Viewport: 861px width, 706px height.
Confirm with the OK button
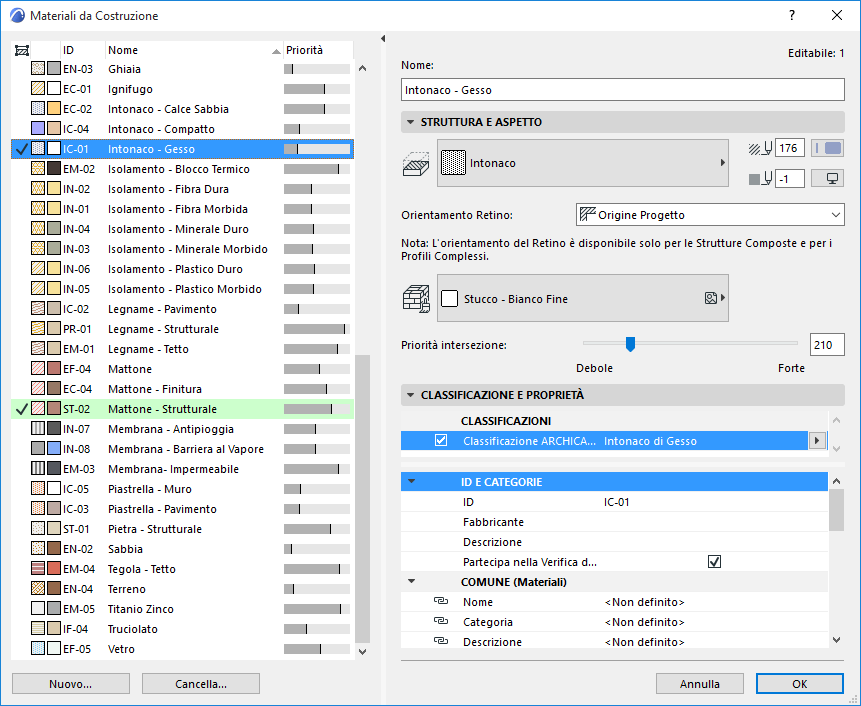[800, 683]
